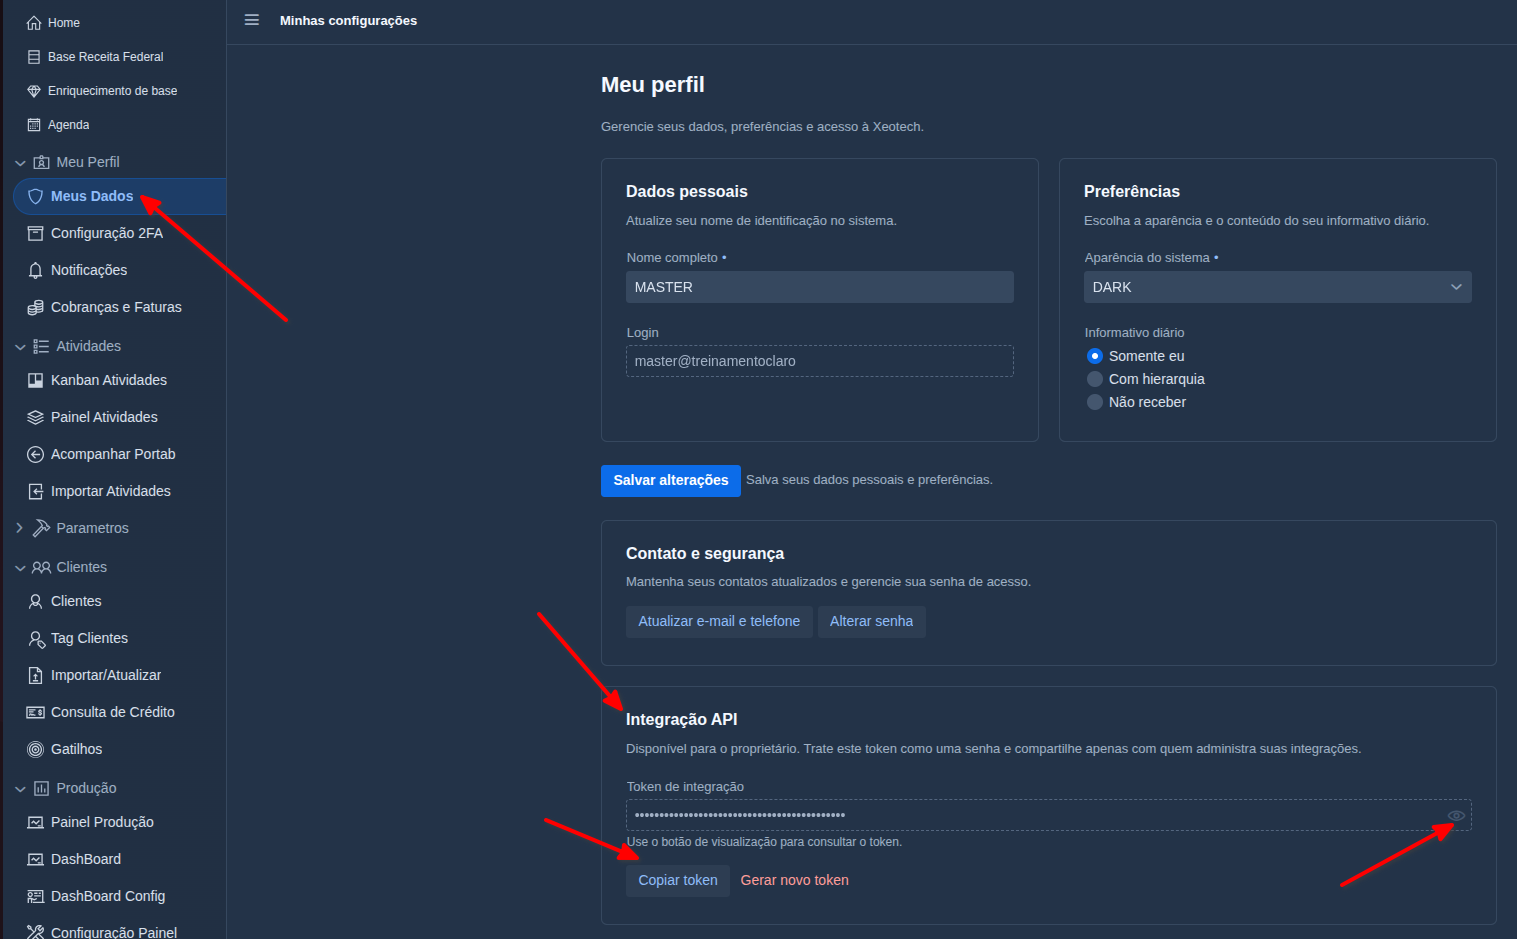Select the Somente eu radio option
The image size is (1517, 939).
1095,356
